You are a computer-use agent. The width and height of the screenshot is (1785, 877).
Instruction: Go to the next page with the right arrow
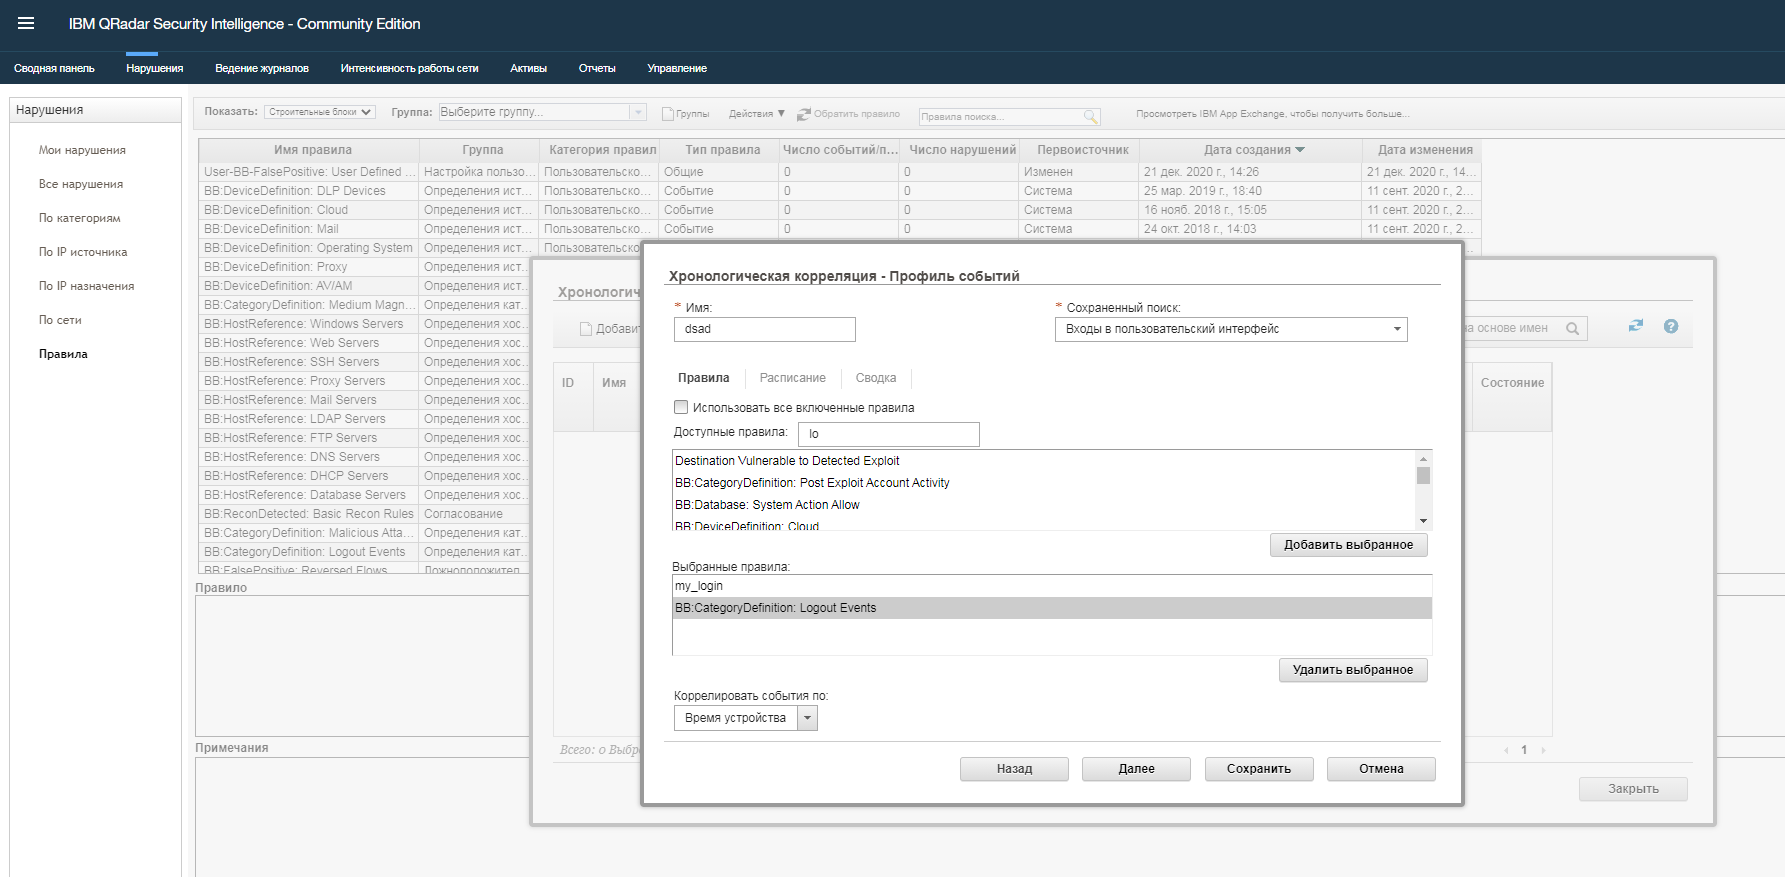click(1543, 750)
